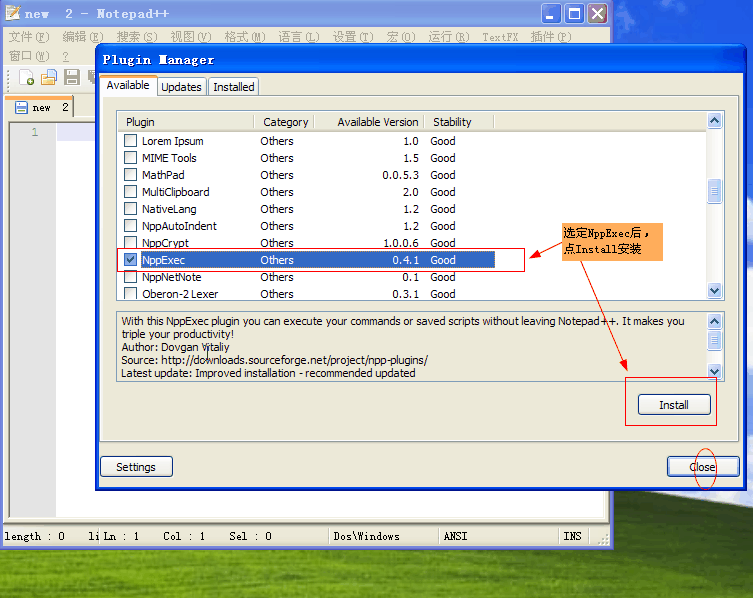
Task: Open the 语言(L) menu
Action: [299, 37]
